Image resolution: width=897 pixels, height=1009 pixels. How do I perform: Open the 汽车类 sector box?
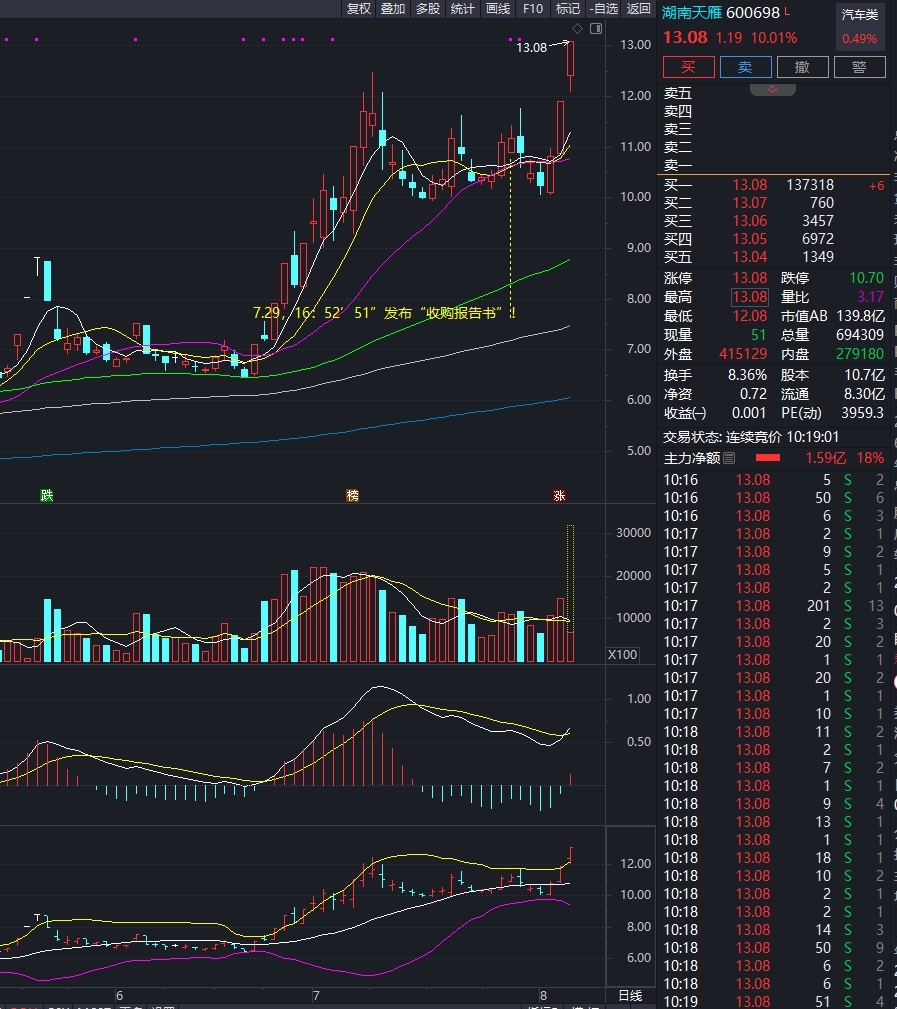pos(860,26)
